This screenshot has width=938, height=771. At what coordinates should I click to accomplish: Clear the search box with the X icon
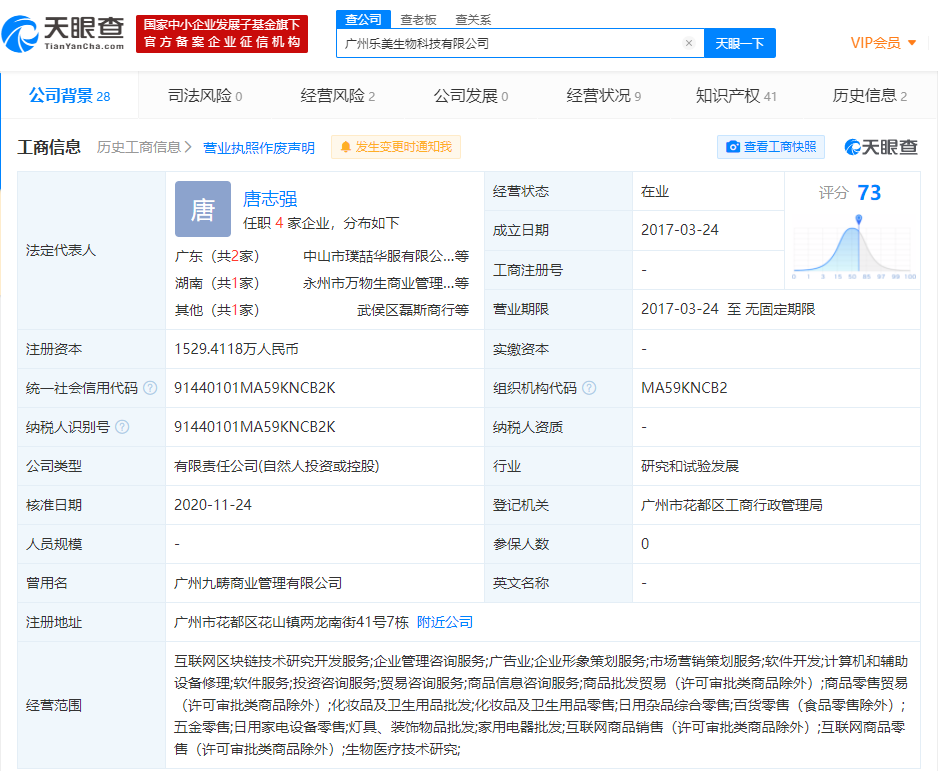[x=689, y=43]
